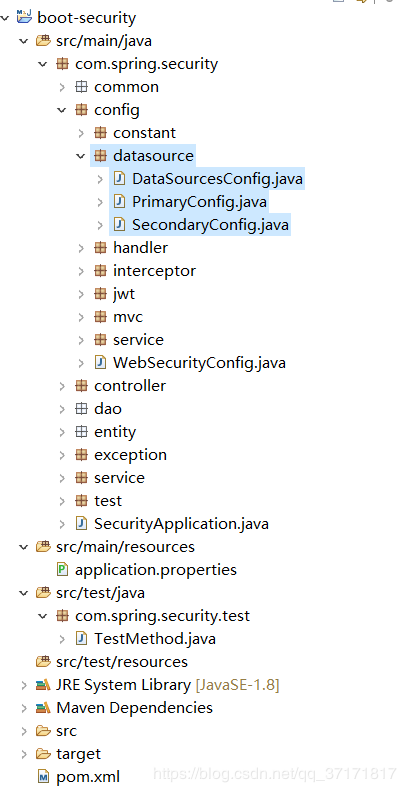Select PrimaryConfig.java in the tree
The width and height of the screenshot is (406, 792).
coord(199,202)
